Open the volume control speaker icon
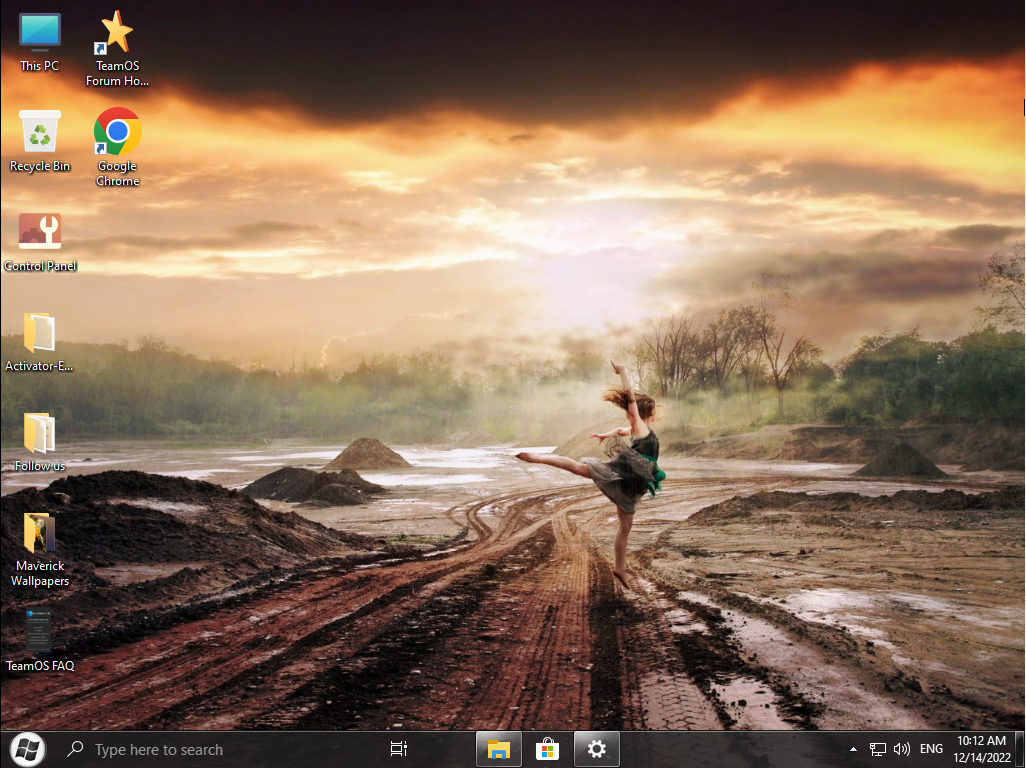 [x=902, y=749]
